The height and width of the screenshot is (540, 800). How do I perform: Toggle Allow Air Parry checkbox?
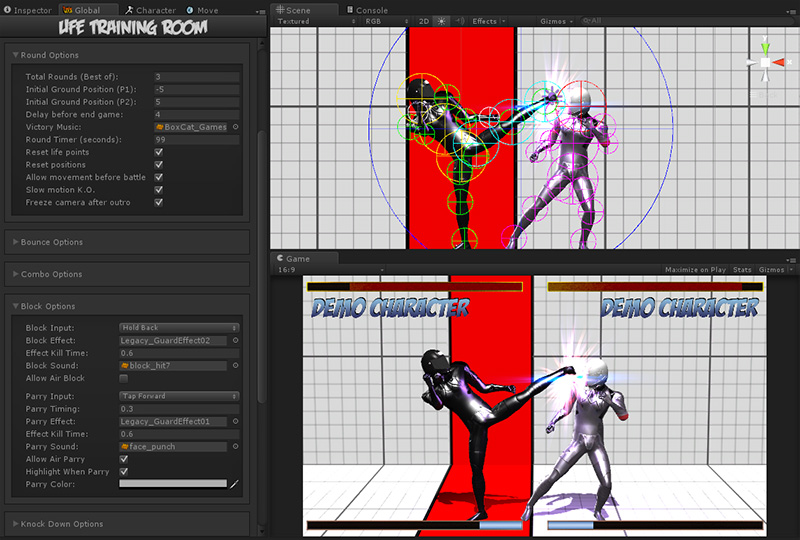tap(123, 459)
